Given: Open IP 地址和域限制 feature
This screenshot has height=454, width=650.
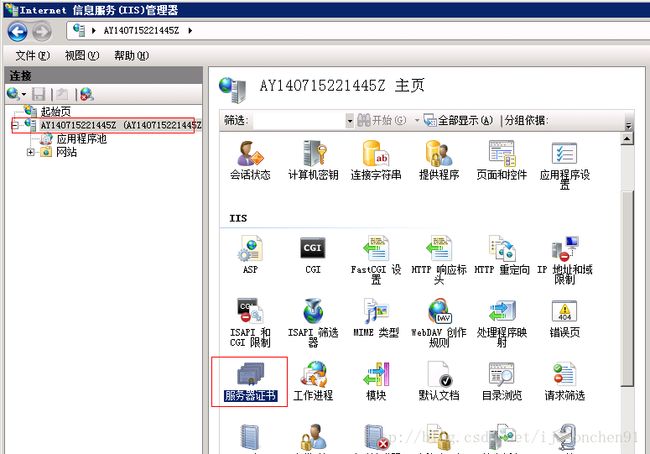Looking at the screenshot, I should point(565,260).
